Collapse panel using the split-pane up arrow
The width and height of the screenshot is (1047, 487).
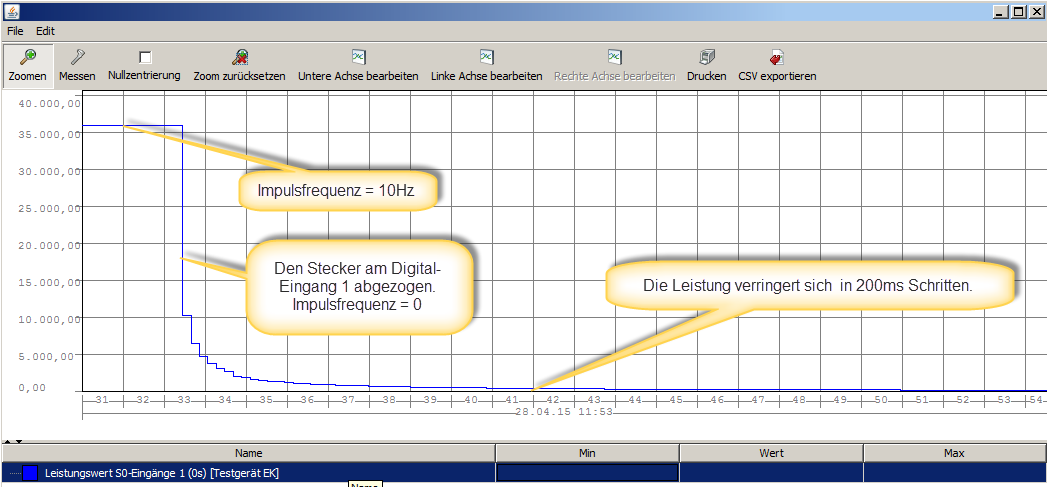pyautogui.click(x=7, y=441)
